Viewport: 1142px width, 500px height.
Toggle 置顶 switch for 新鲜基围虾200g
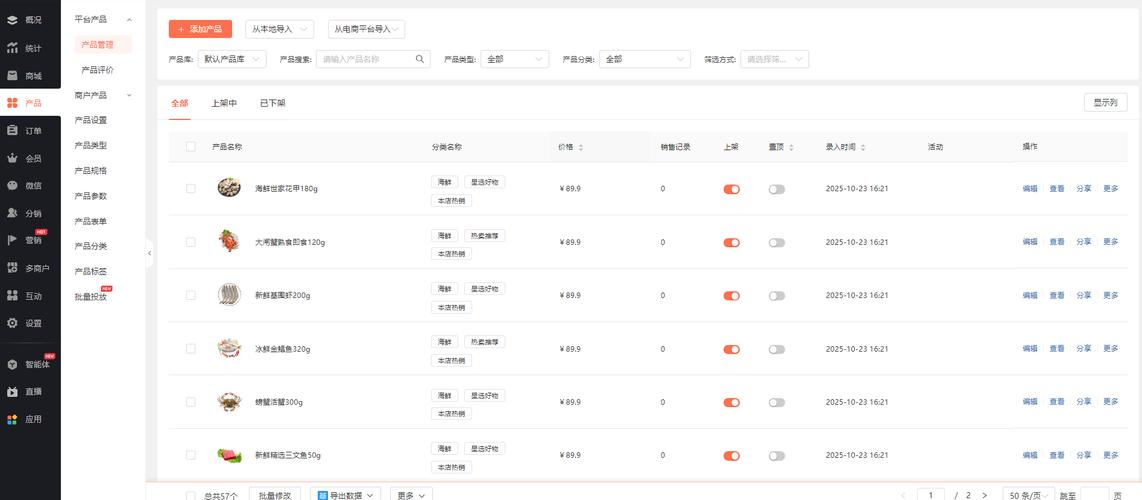pyautogui.click(x=776, y=295)
